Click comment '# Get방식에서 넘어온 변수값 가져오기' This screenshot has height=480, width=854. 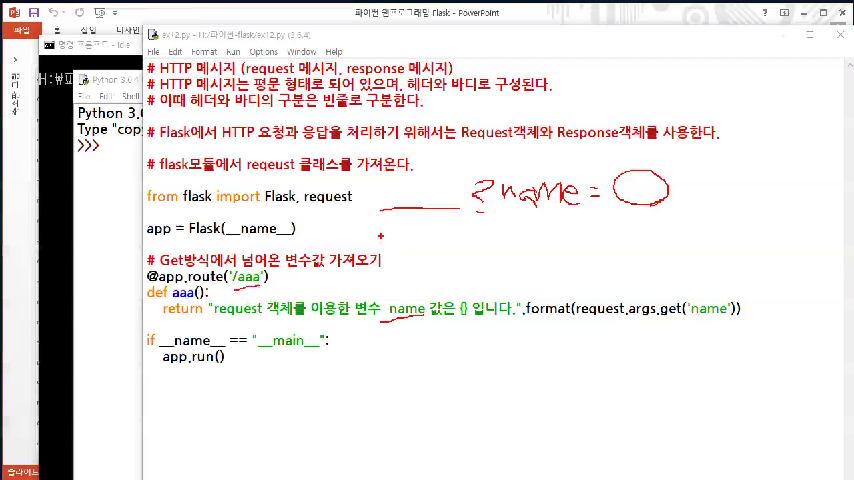click(x=264, y=260)
